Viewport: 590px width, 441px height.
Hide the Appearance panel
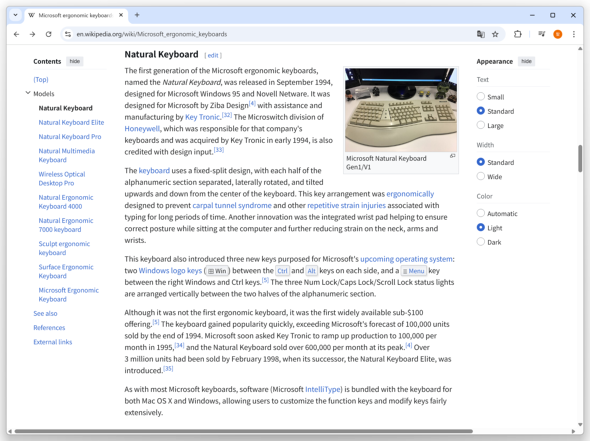(x=526, y=61)
